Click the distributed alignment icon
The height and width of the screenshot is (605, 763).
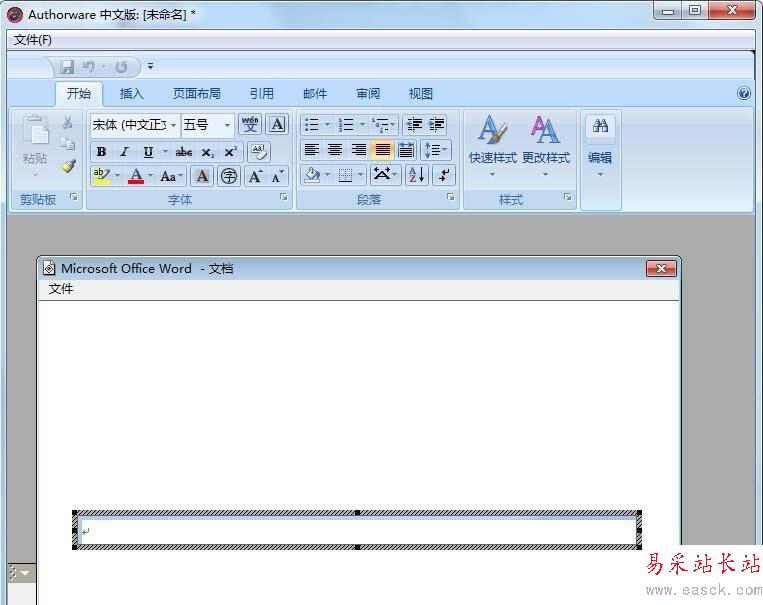pyautogui.click(x=406, y=150)
